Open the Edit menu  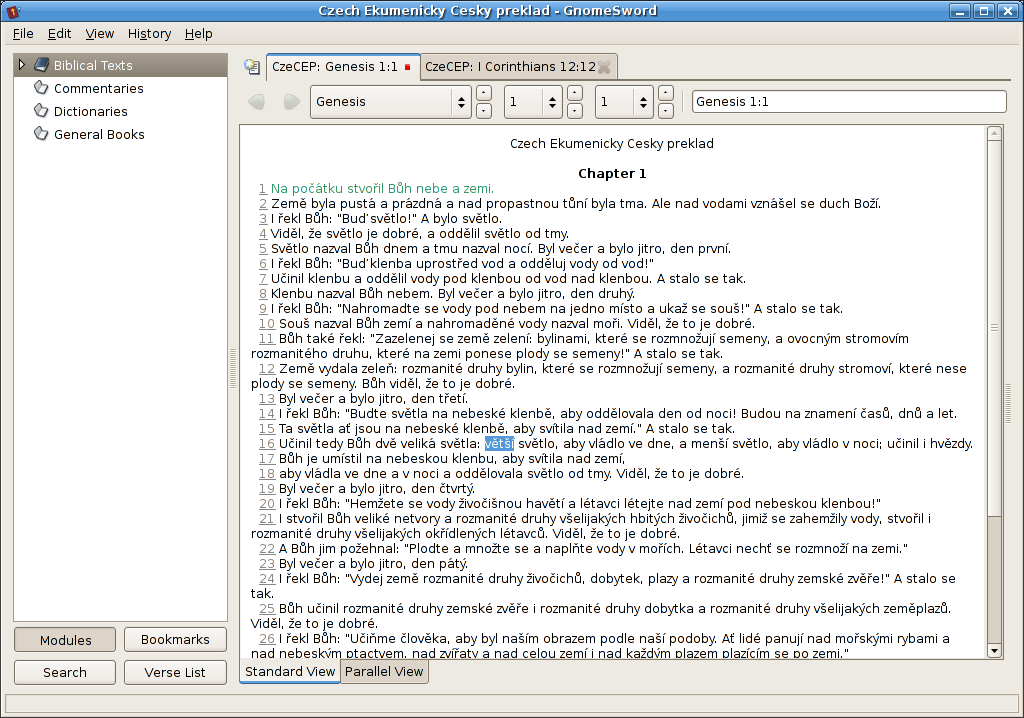59,34
